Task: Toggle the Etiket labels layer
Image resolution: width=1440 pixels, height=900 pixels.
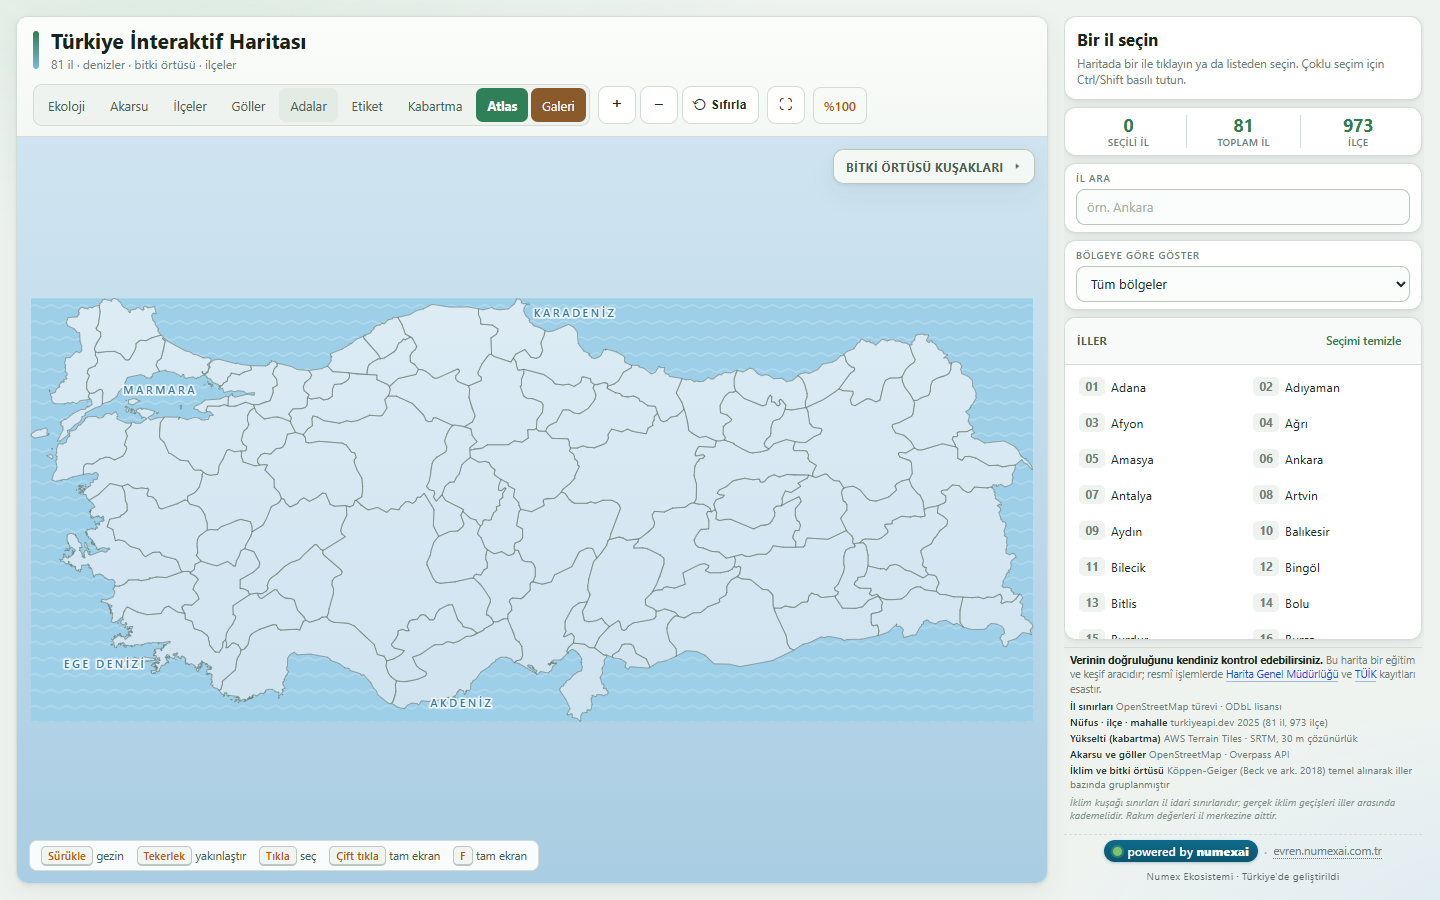Action: (x=367, y=106)
